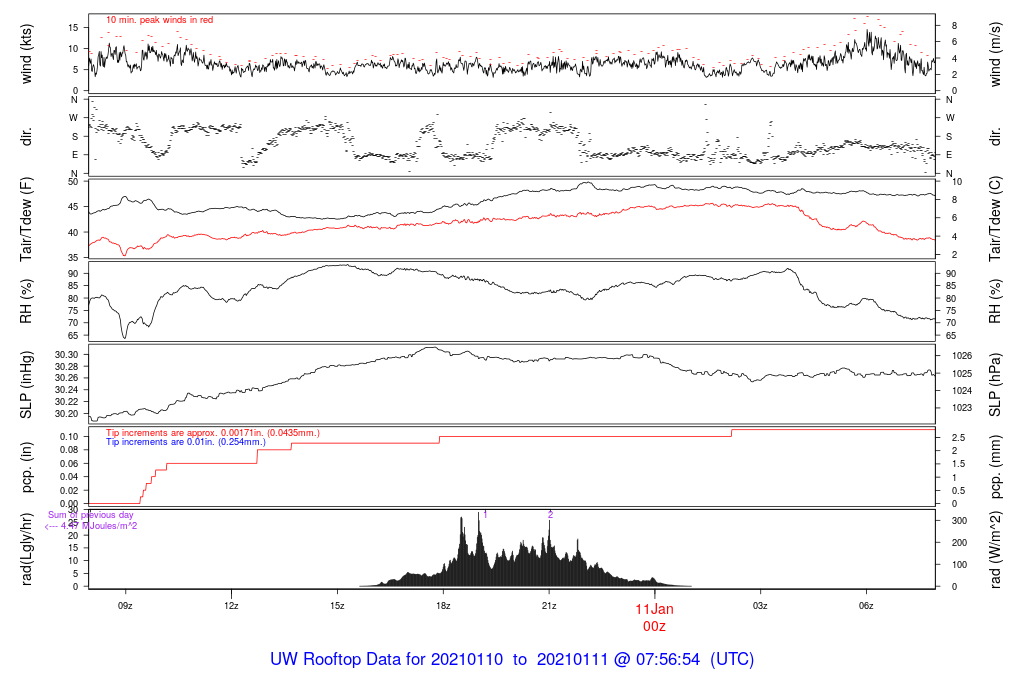Click the purple "2" marker in the radiation plot
1024x700 pixels.
[x=551, y=515]
